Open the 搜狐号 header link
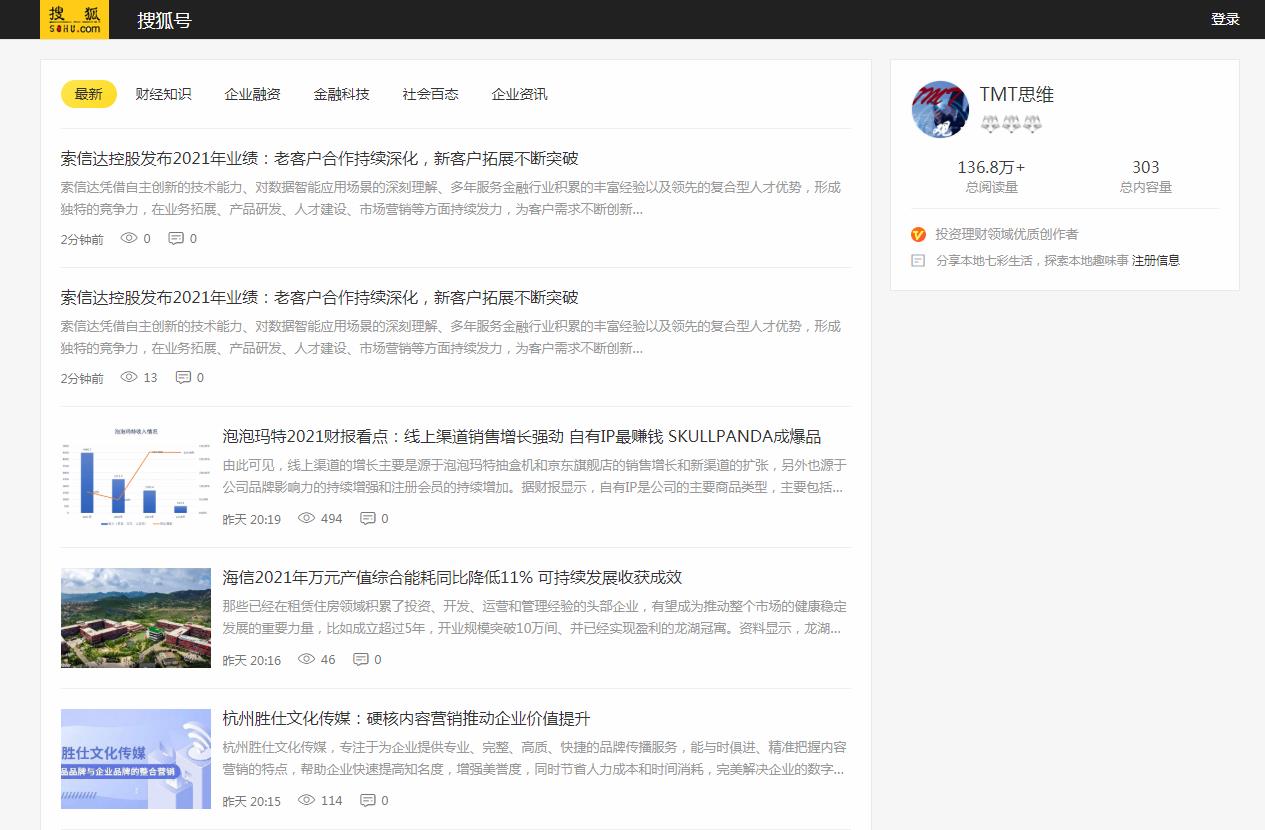 click(164, 20)
